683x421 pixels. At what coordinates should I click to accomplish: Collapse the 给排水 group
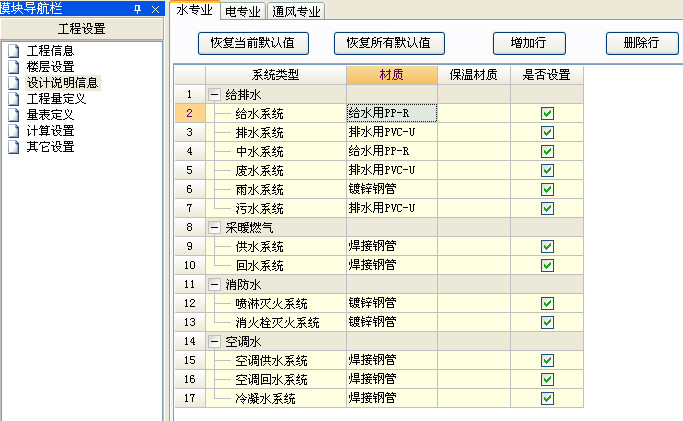pyautogui.click(x=214, y=94)
